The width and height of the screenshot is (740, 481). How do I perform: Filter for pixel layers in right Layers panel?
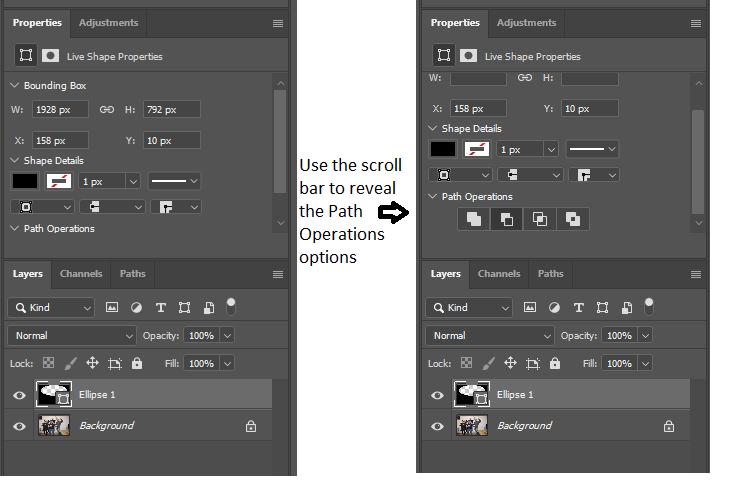pyautogui.click(x=530, y=308)
